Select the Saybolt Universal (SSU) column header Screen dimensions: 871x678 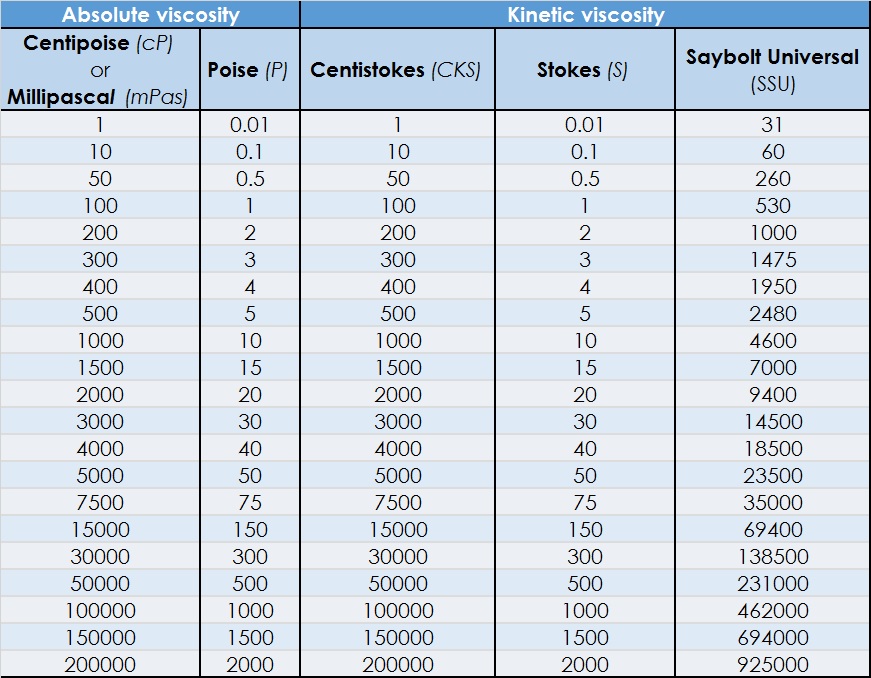click(x=773, y=69)
